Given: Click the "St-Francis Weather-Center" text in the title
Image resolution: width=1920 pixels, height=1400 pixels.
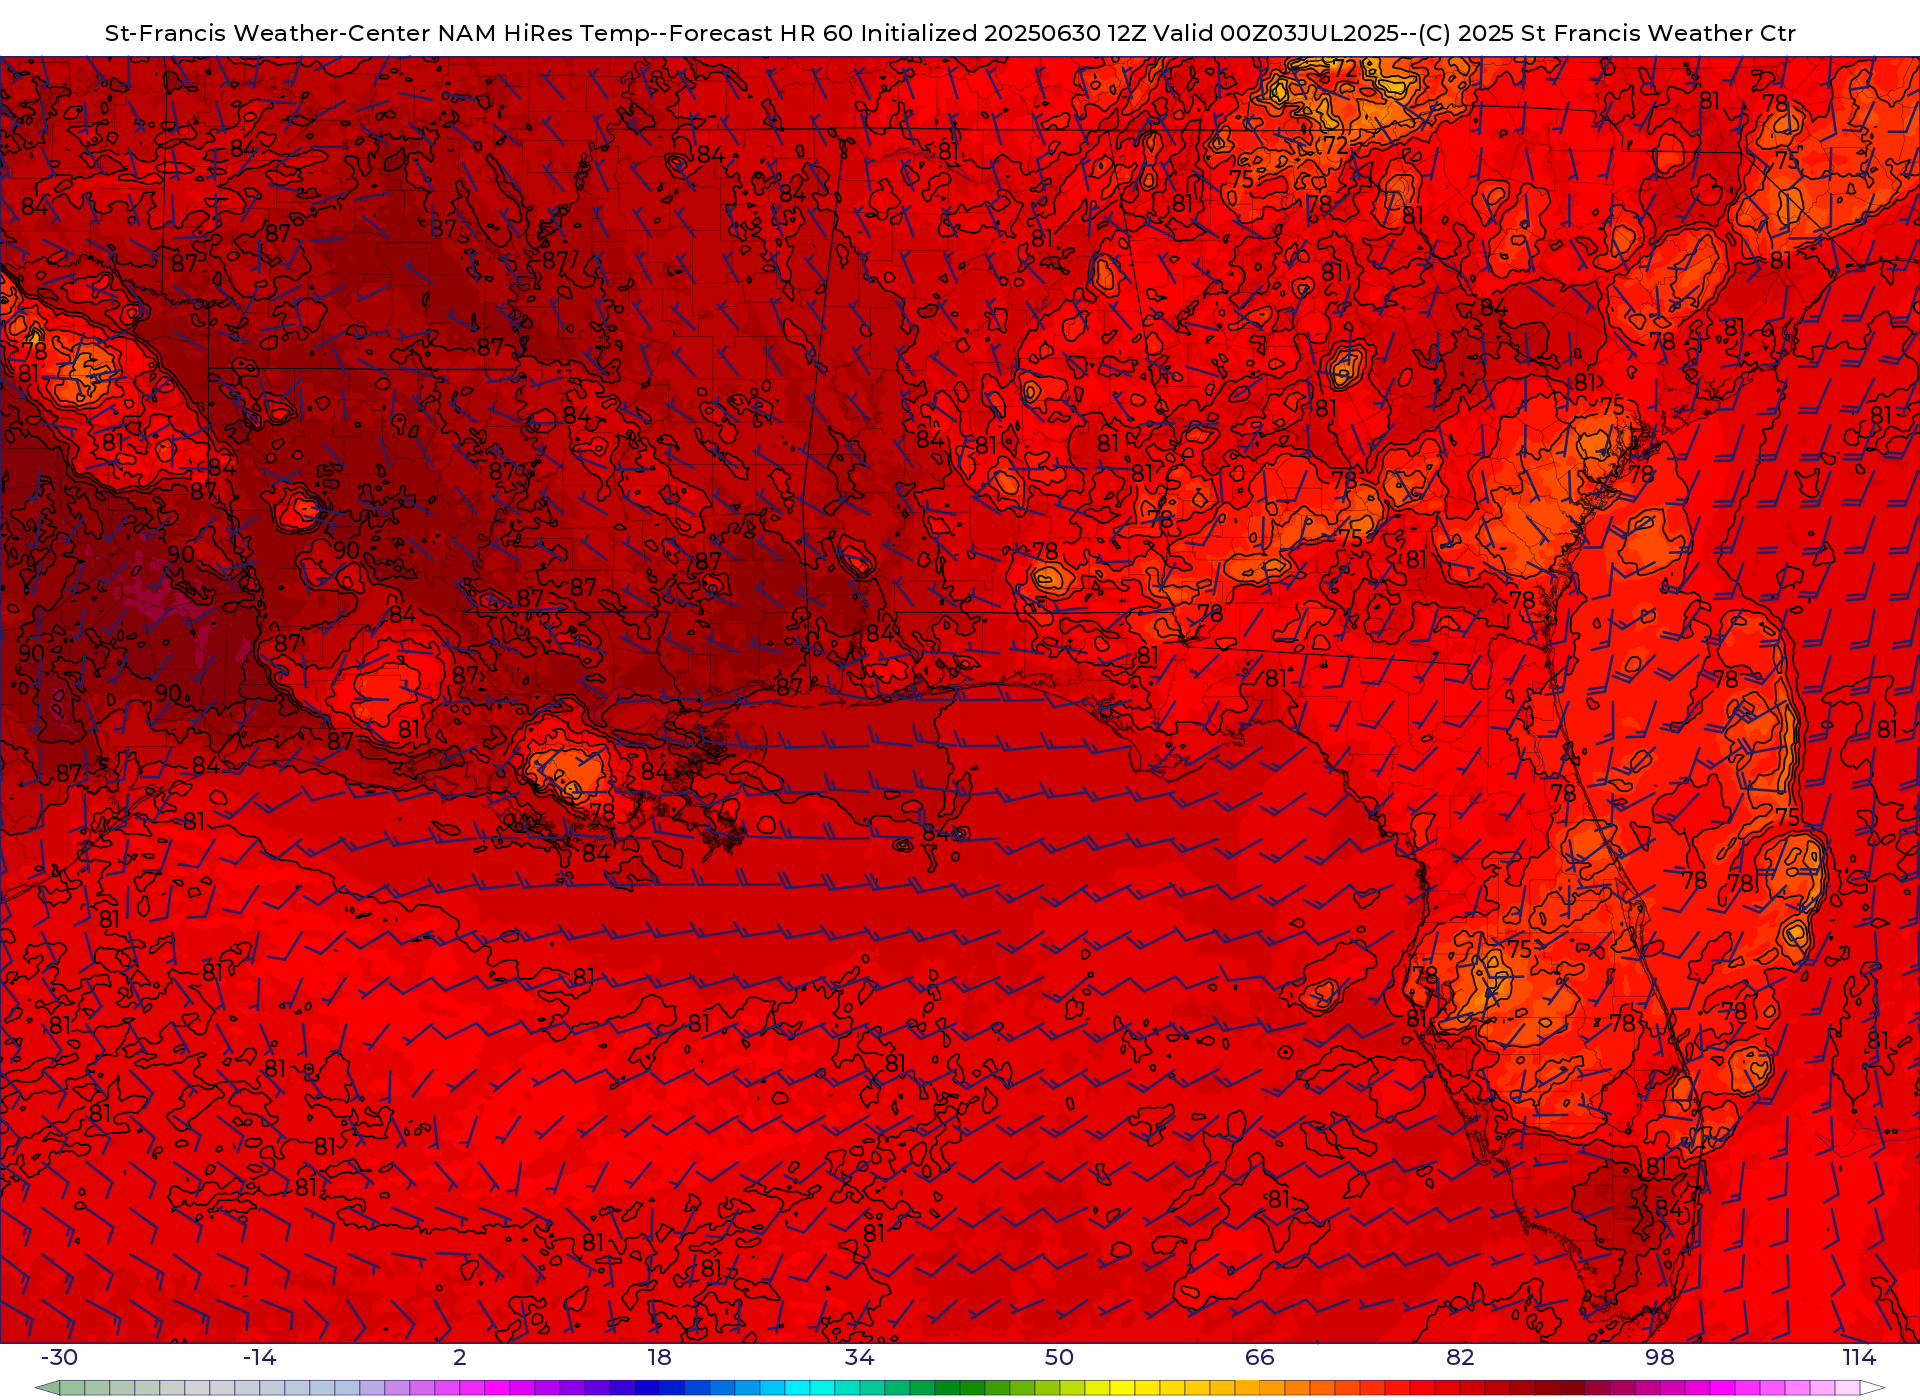Looking at the screenshot, I should click(x=268, y=33).
